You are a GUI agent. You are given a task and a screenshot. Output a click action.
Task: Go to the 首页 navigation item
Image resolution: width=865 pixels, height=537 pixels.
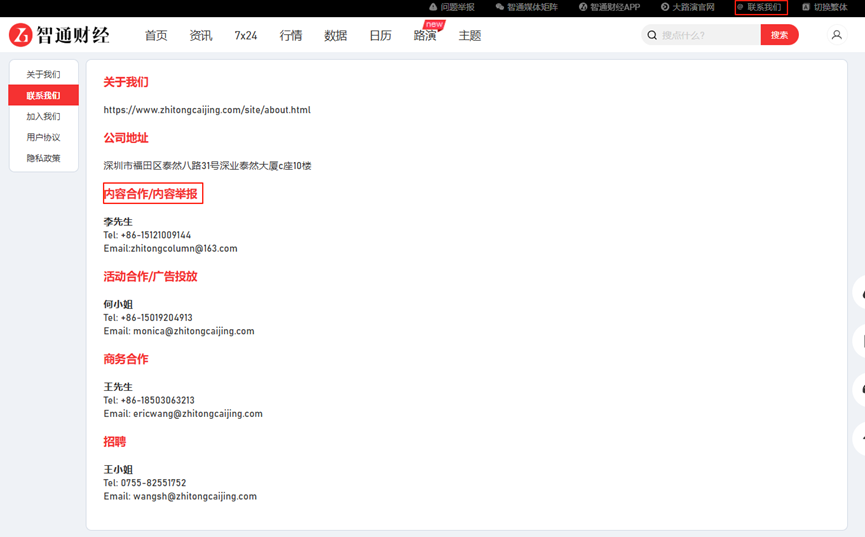156,35
